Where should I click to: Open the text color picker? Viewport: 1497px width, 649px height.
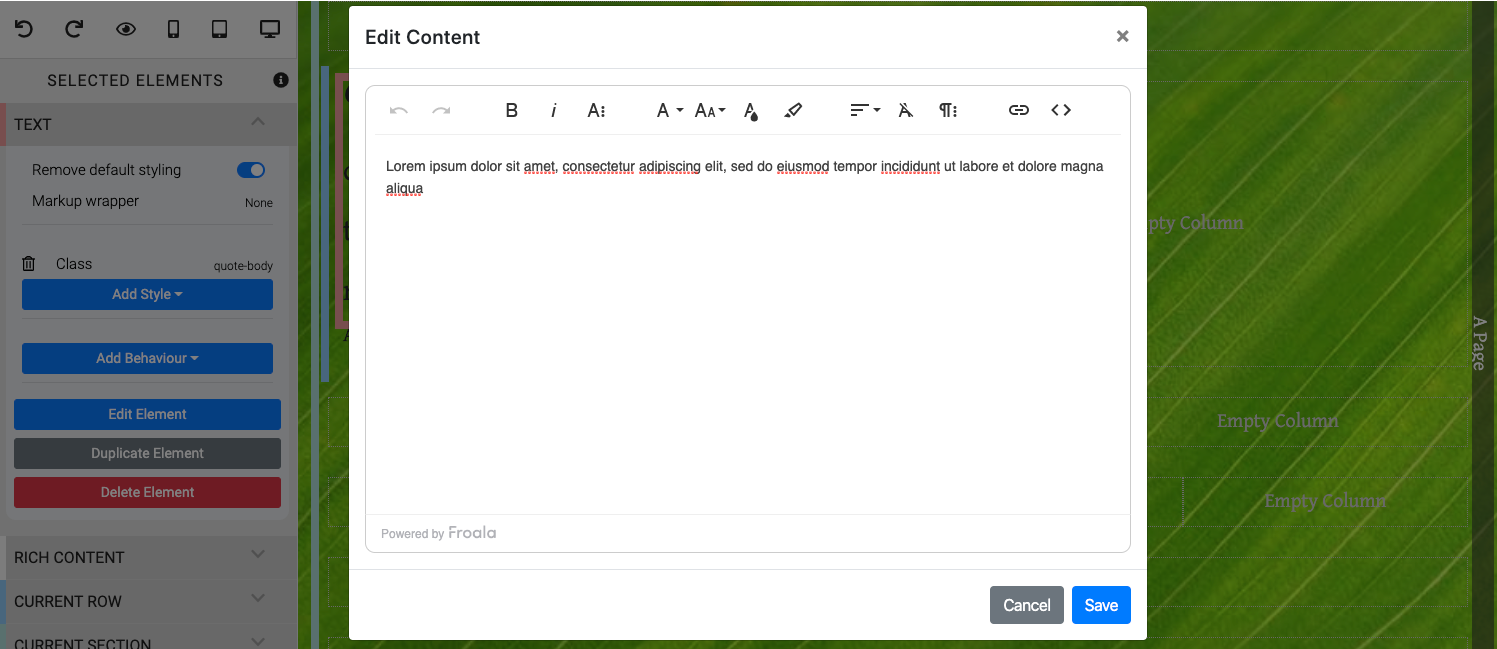751,111
